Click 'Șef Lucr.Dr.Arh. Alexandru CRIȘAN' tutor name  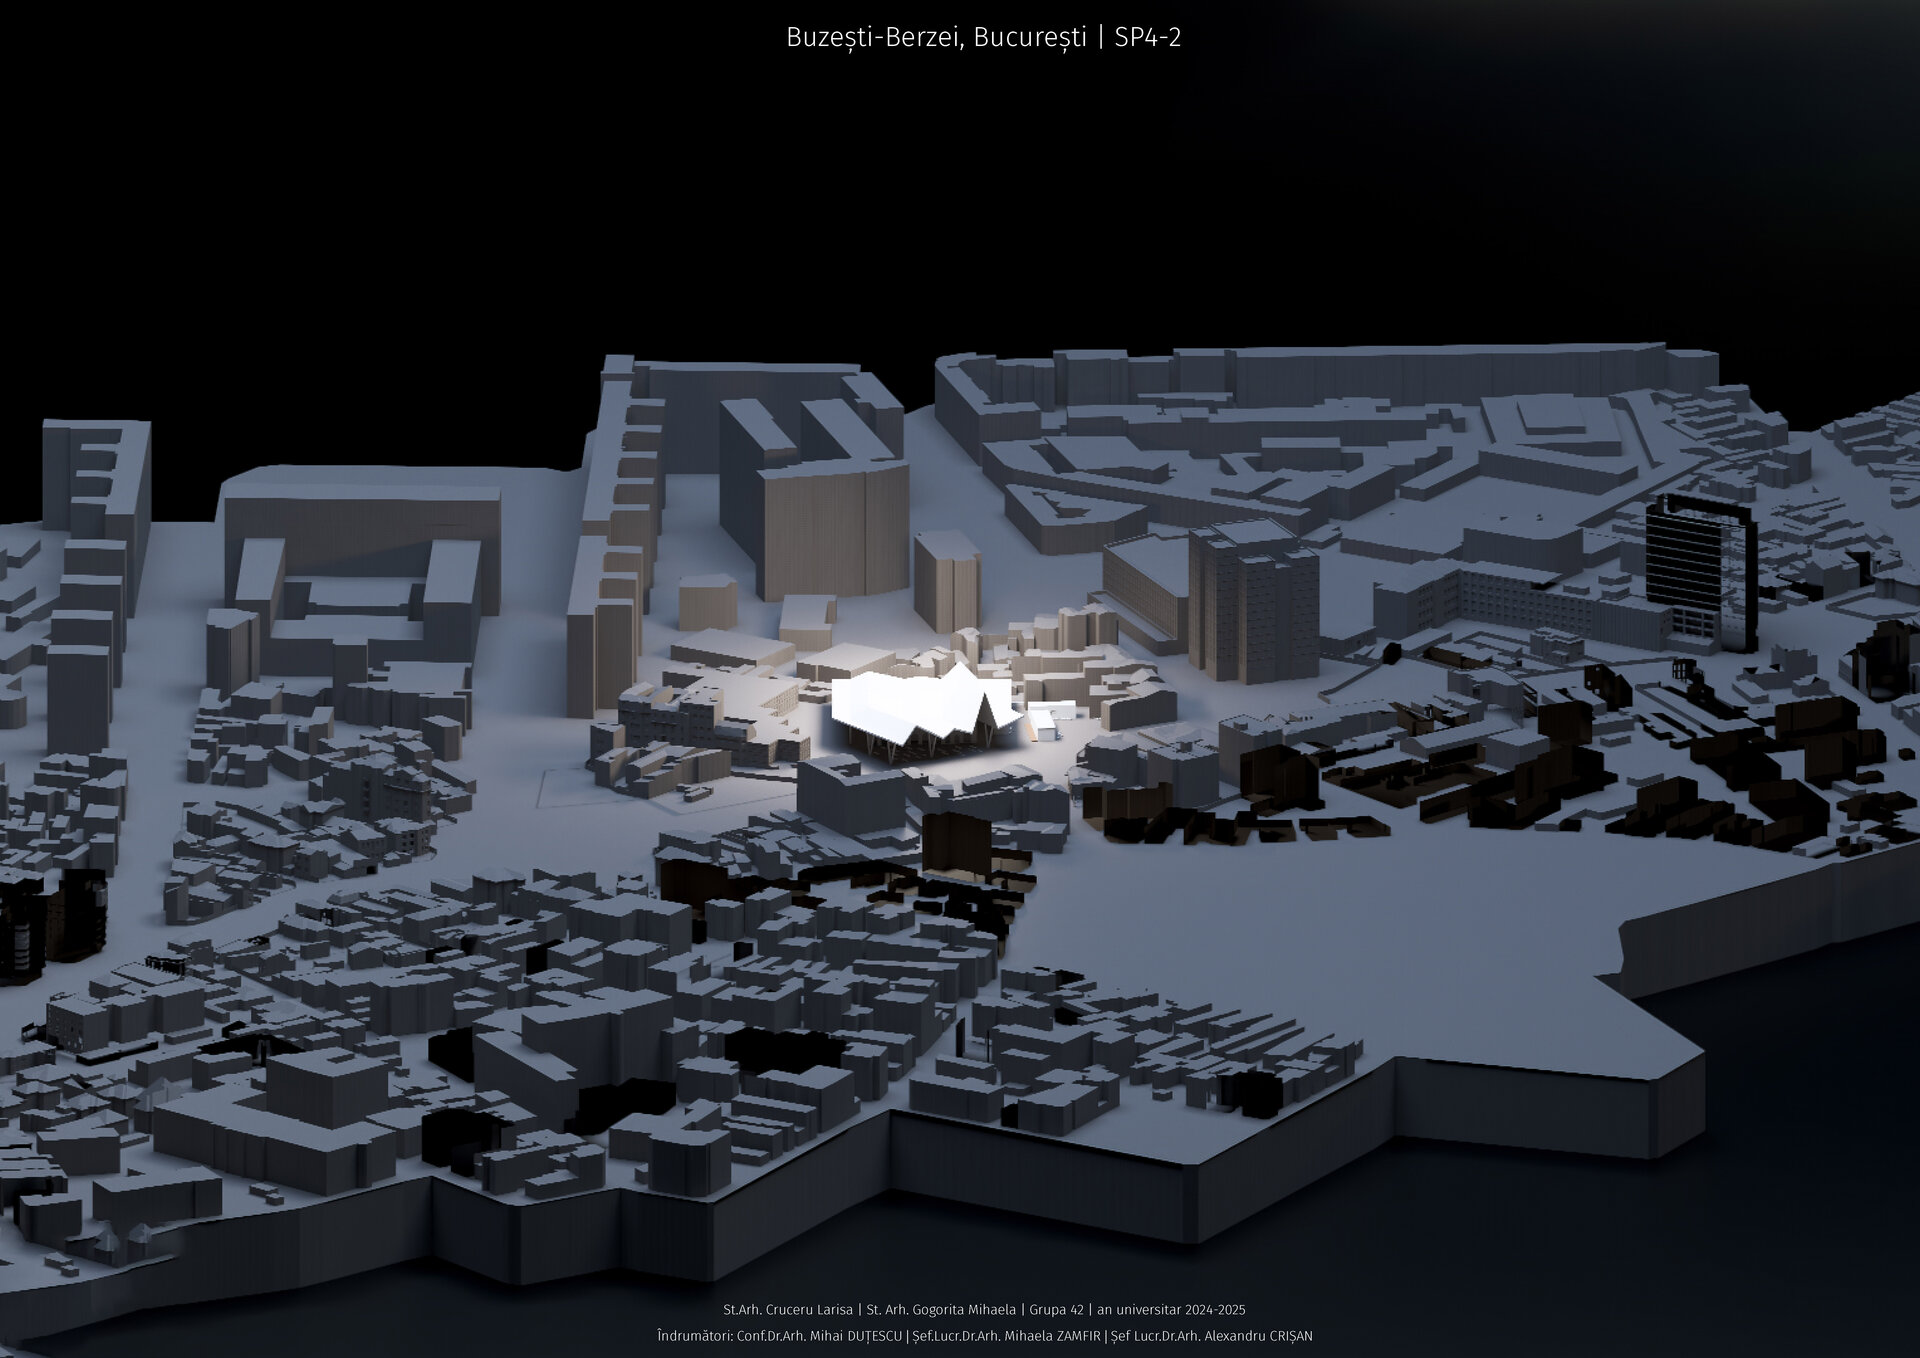pos(1211,1336)
